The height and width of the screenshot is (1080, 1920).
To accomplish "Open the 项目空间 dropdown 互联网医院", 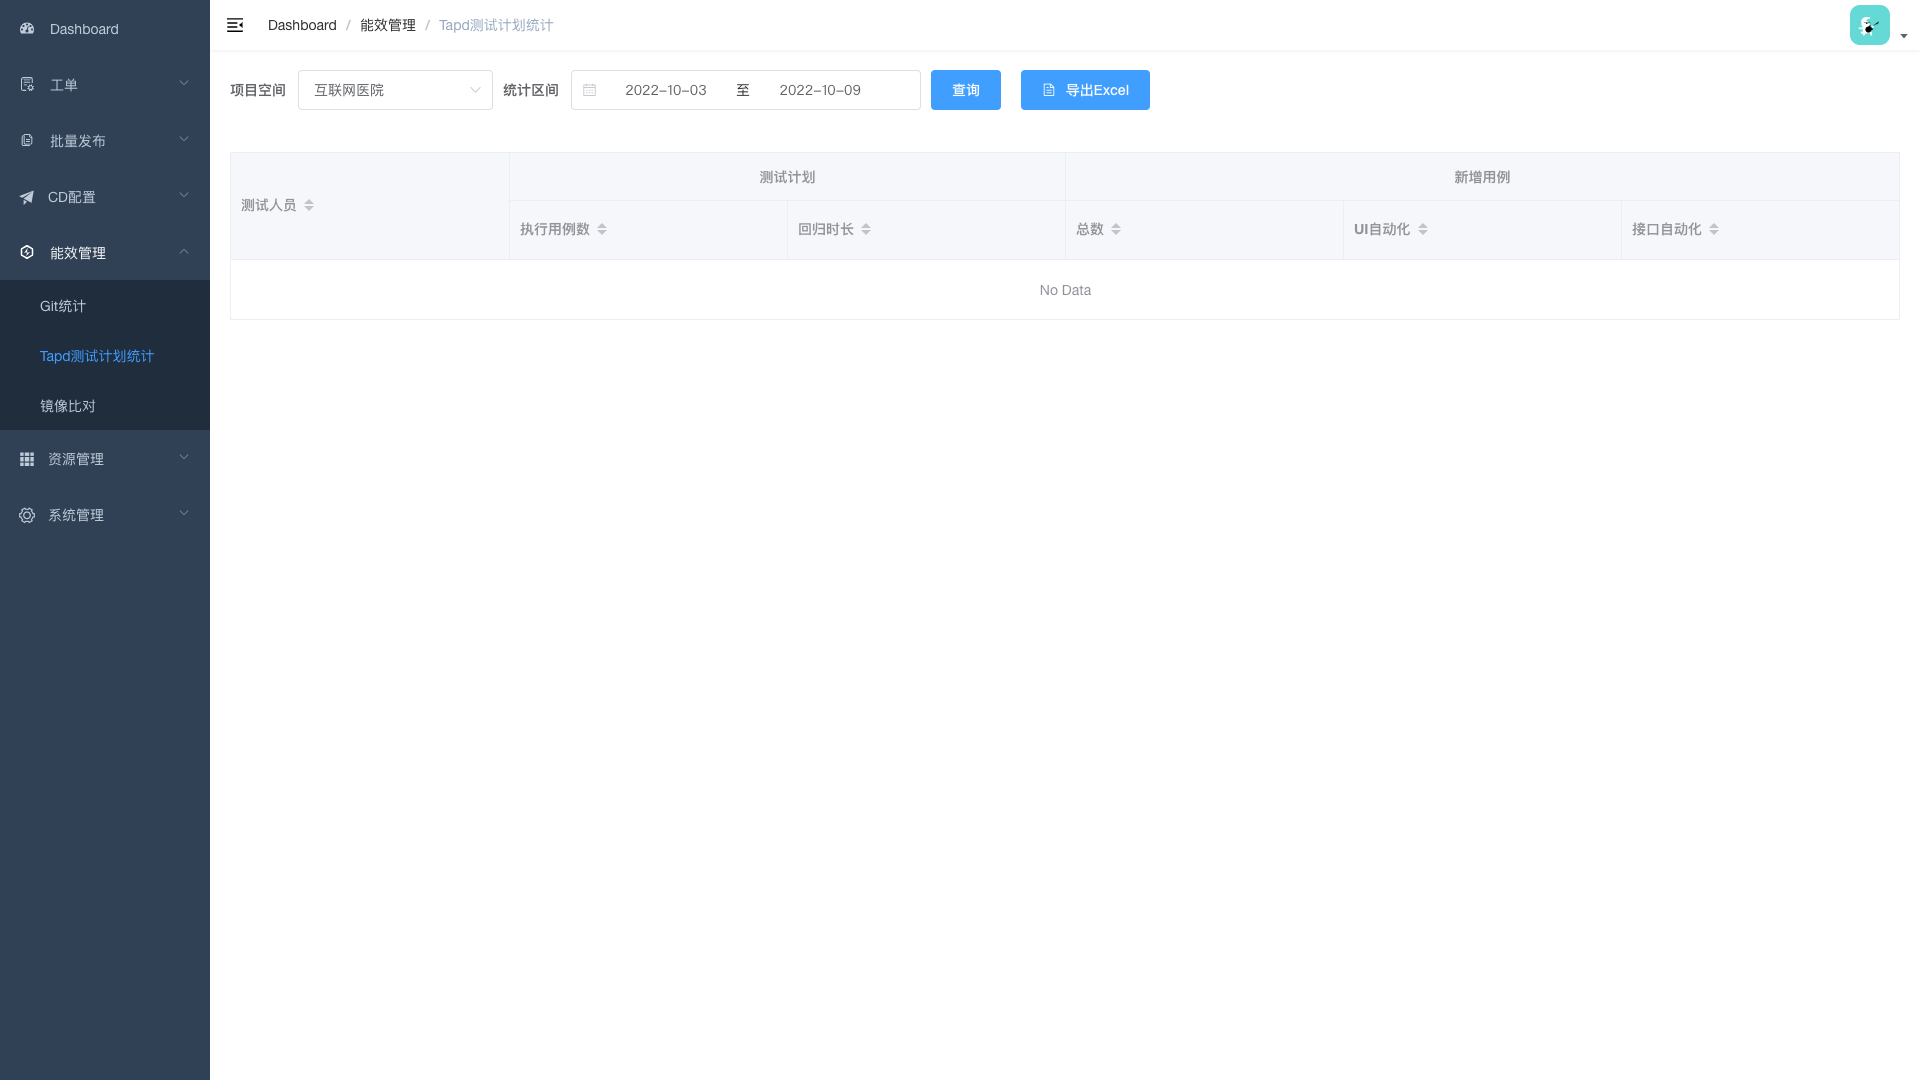I will tap(395, 90).
